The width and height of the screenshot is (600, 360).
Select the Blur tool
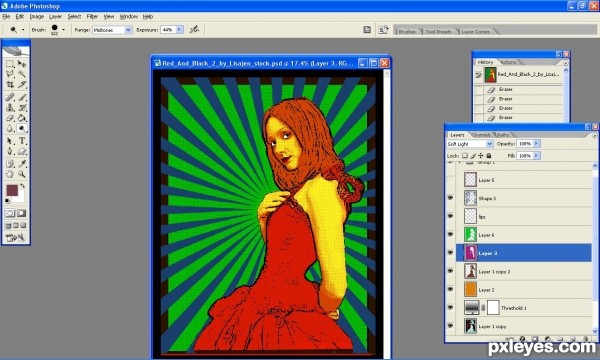coord(10,129)
